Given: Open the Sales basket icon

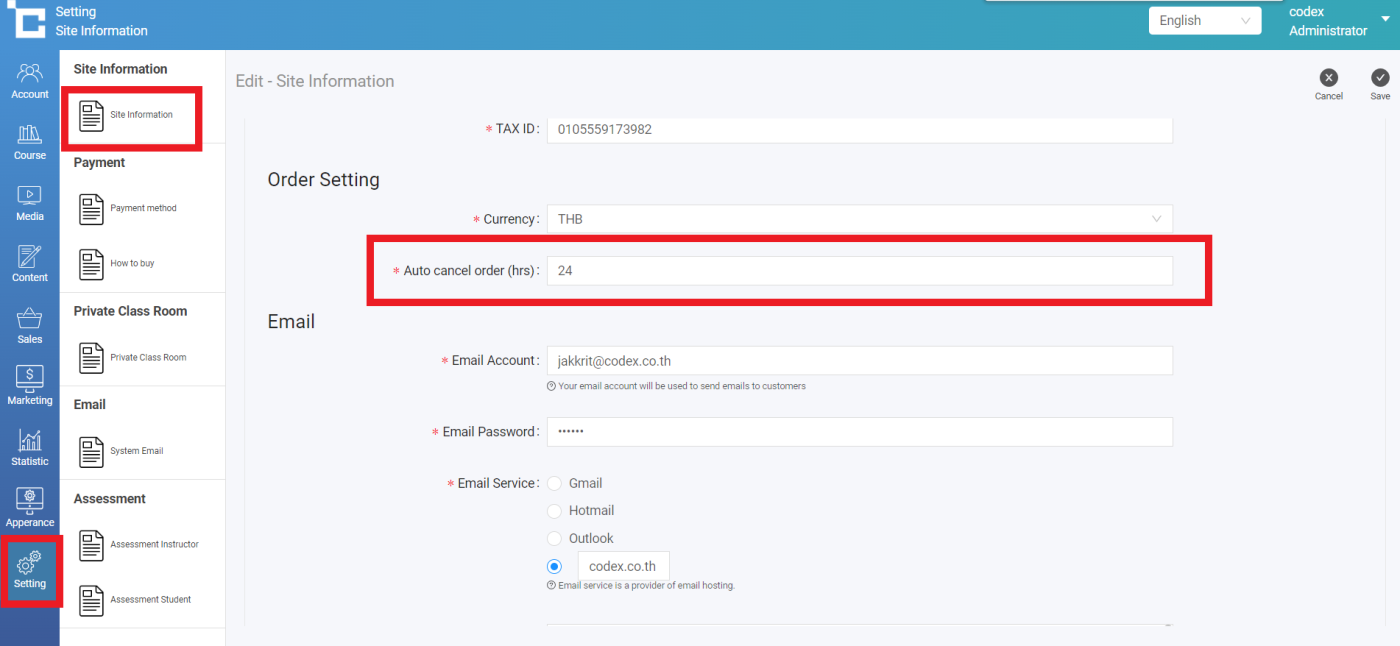Looking at the screenshot, I should [x=30, y=325].
